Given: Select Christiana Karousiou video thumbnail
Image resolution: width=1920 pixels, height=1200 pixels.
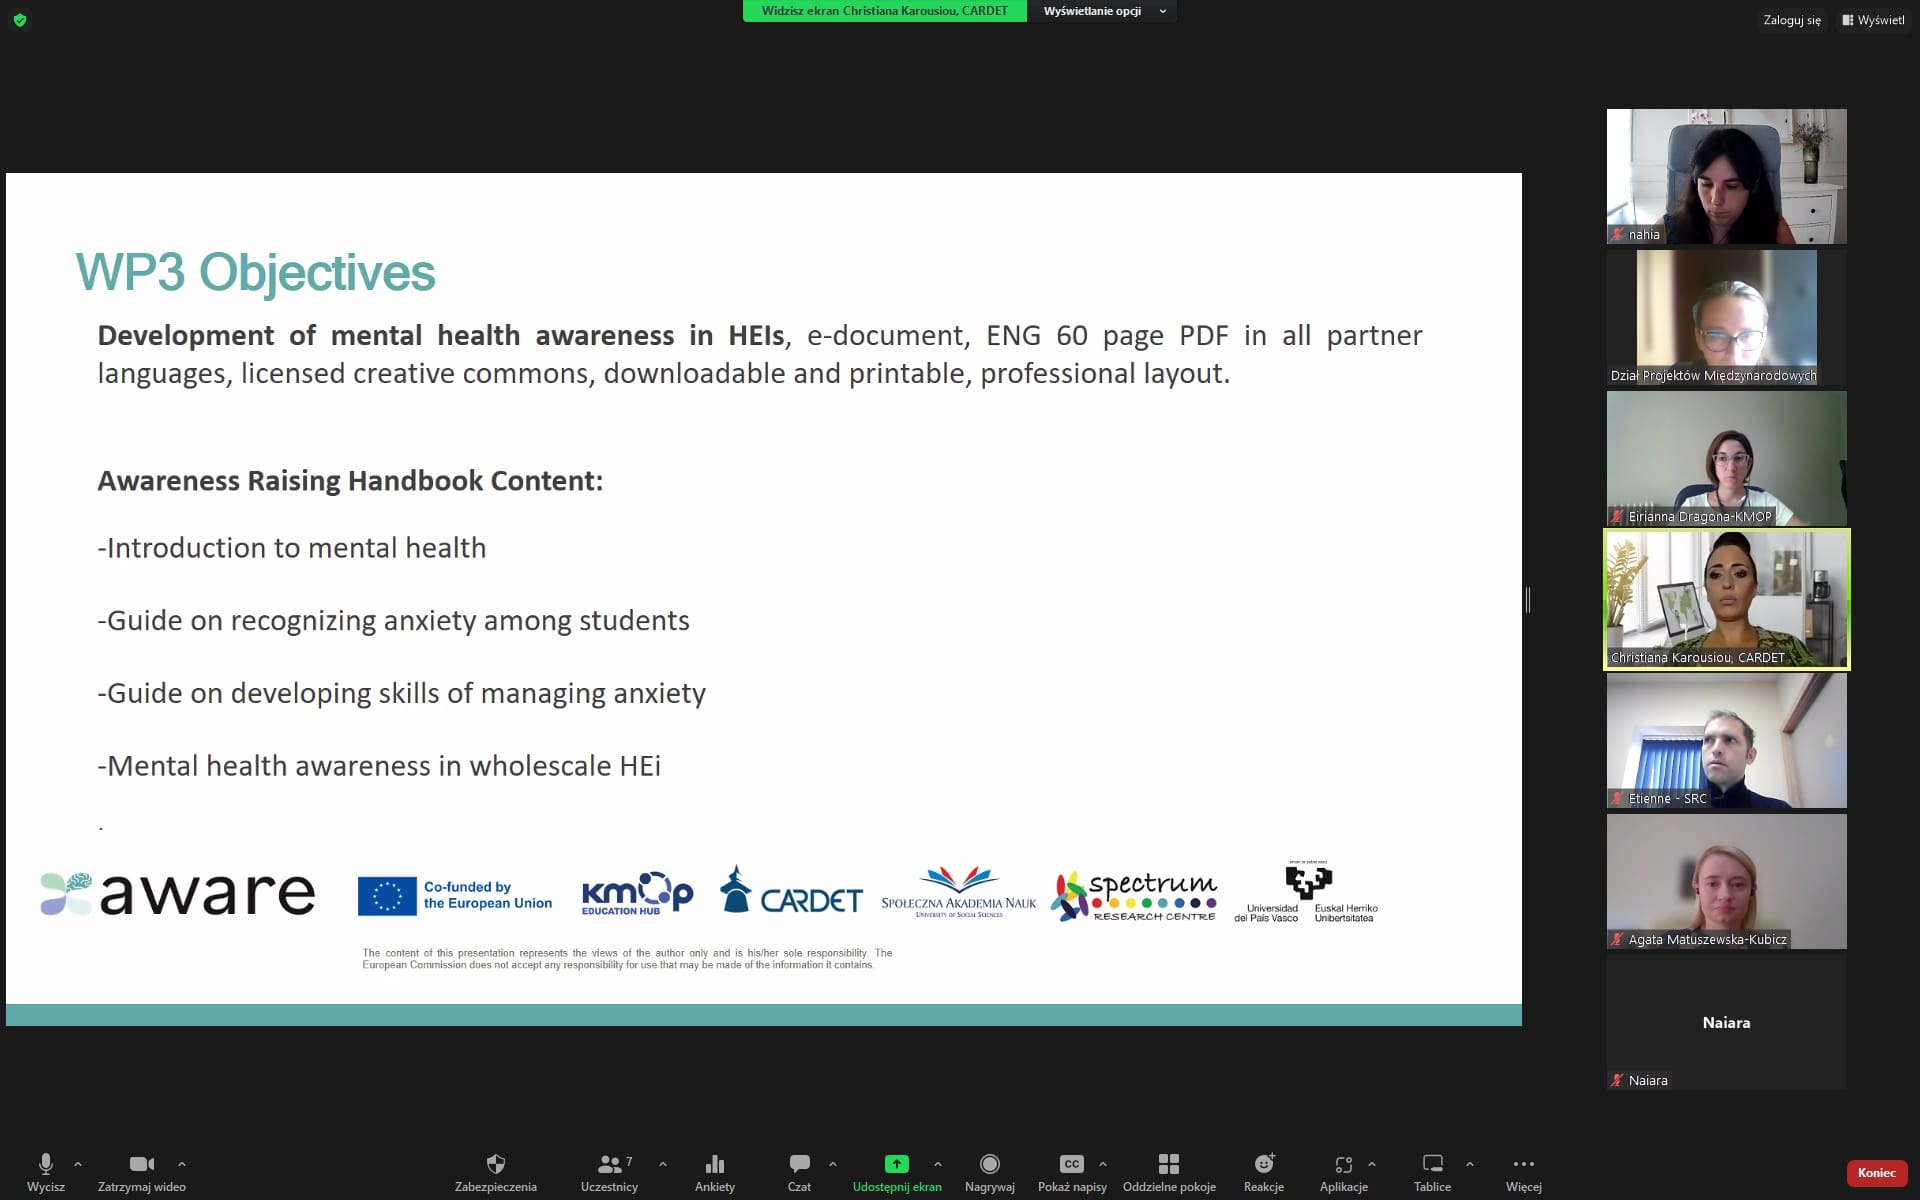Looking at the screenshot, I should click(x=1727, y=599).
